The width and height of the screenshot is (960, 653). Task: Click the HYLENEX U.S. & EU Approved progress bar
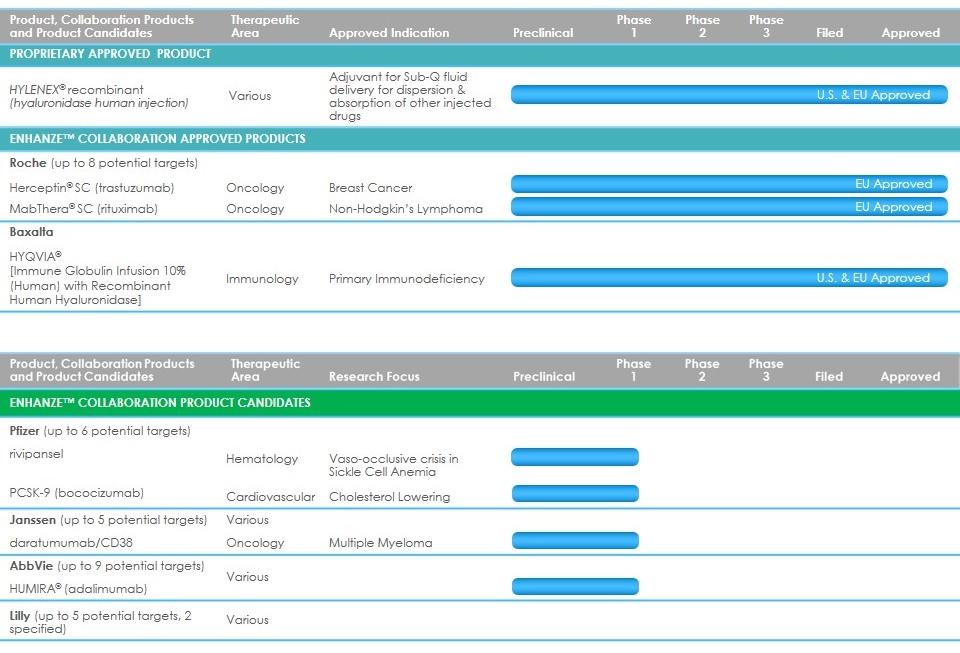click(729, 95)
